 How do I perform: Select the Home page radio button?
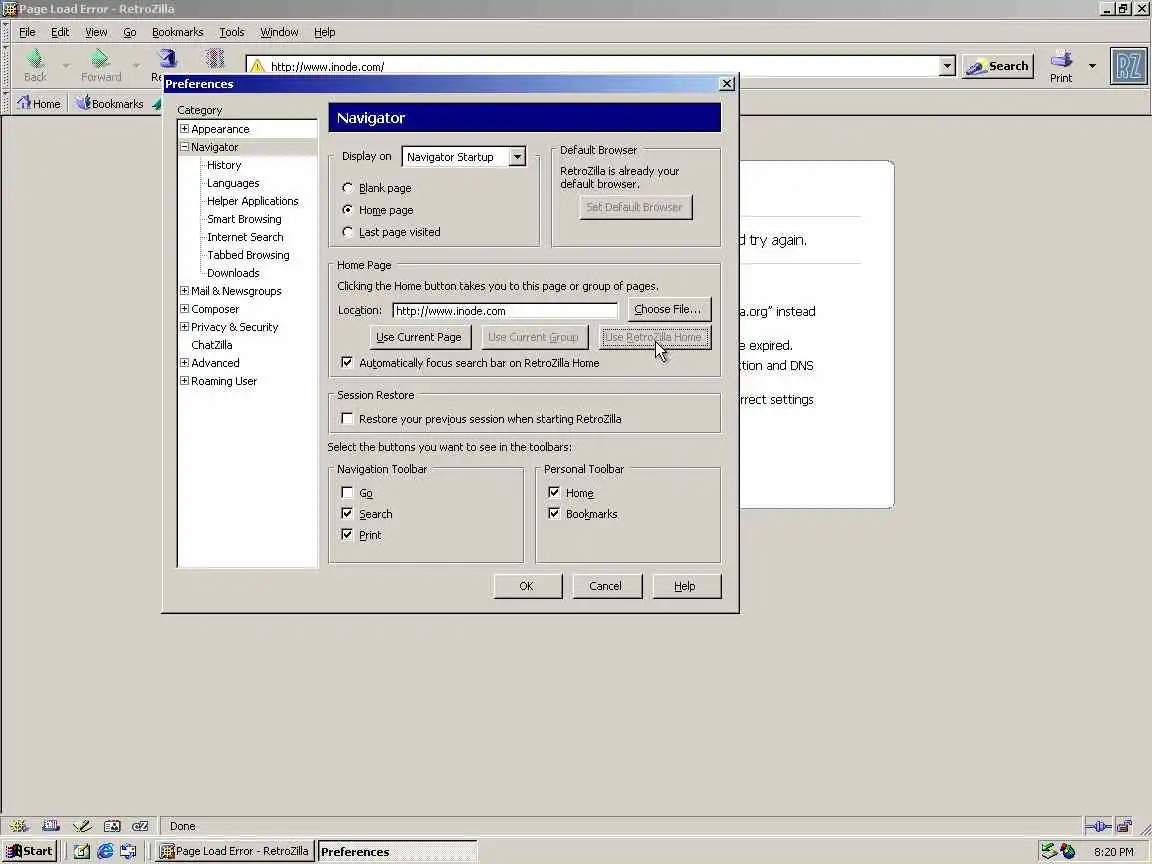click(x=348, y=209)
